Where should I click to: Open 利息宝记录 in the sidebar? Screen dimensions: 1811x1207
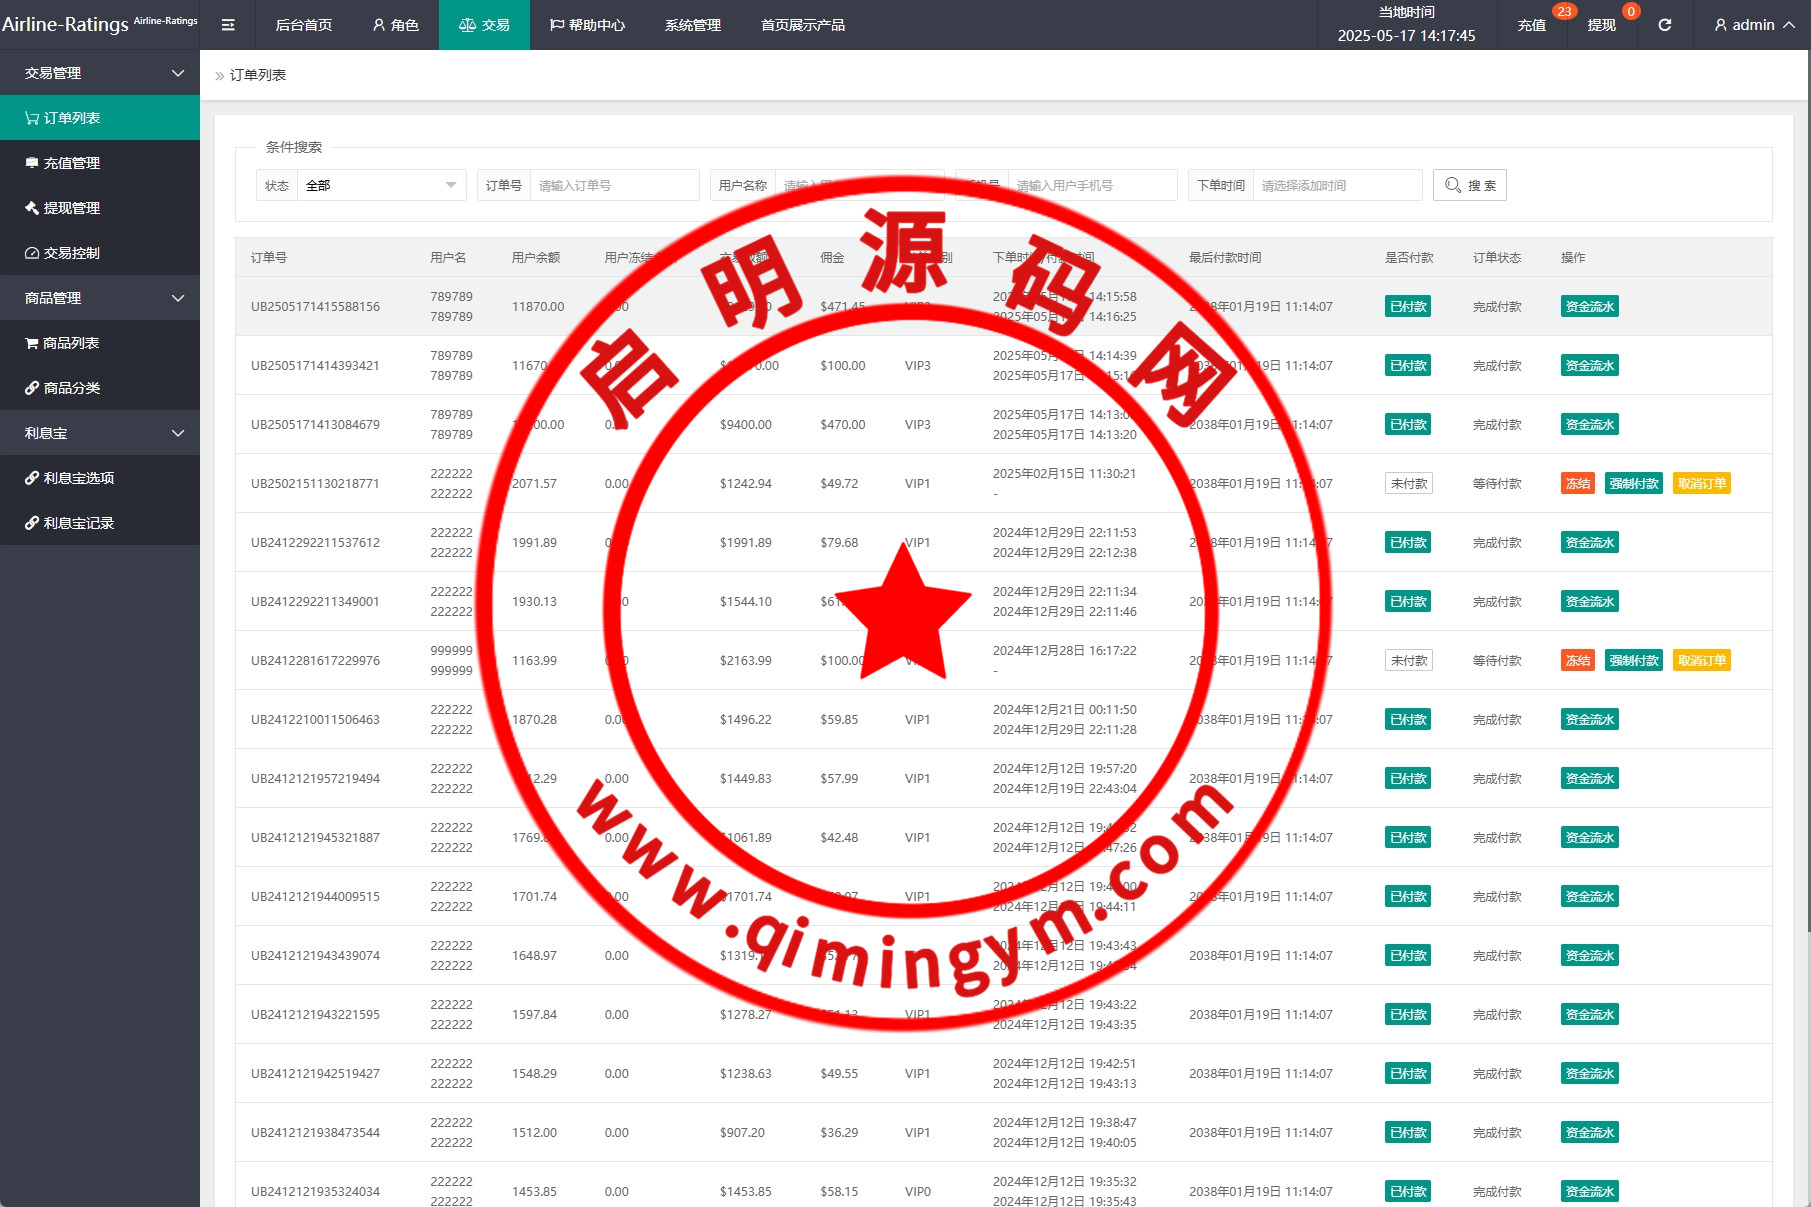coord(78,523)
